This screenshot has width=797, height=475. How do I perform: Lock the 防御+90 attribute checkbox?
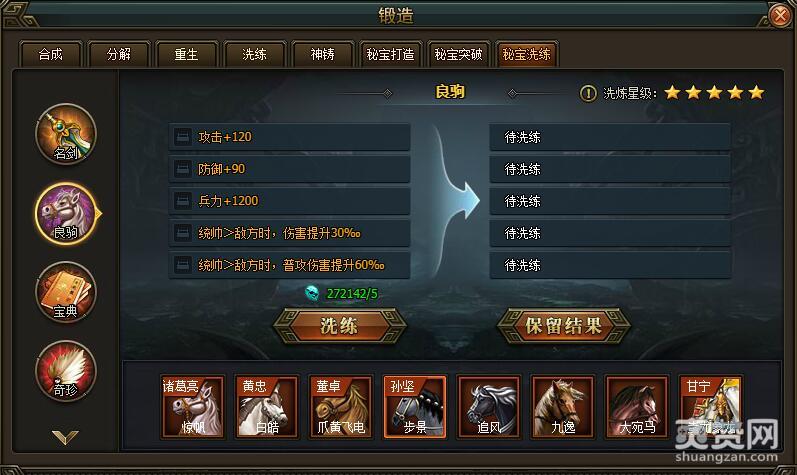tap(182, 169)
